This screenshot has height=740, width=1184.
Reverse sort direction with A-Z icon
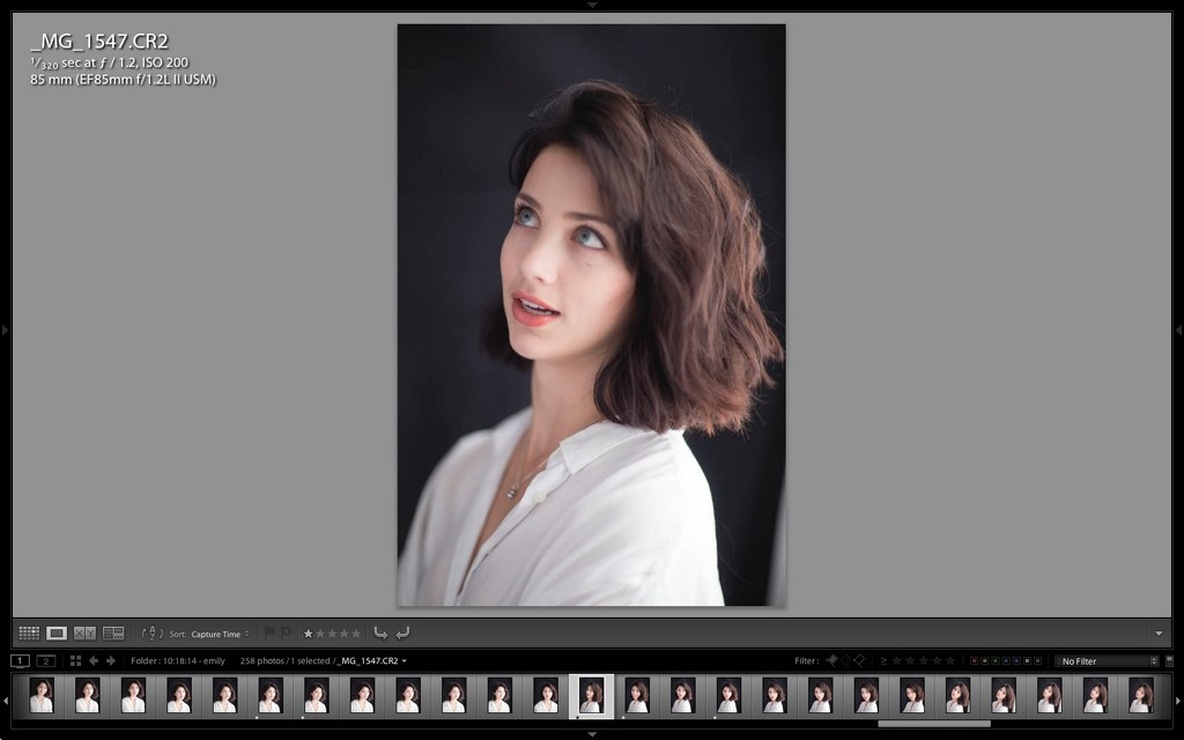pos(153,633)
